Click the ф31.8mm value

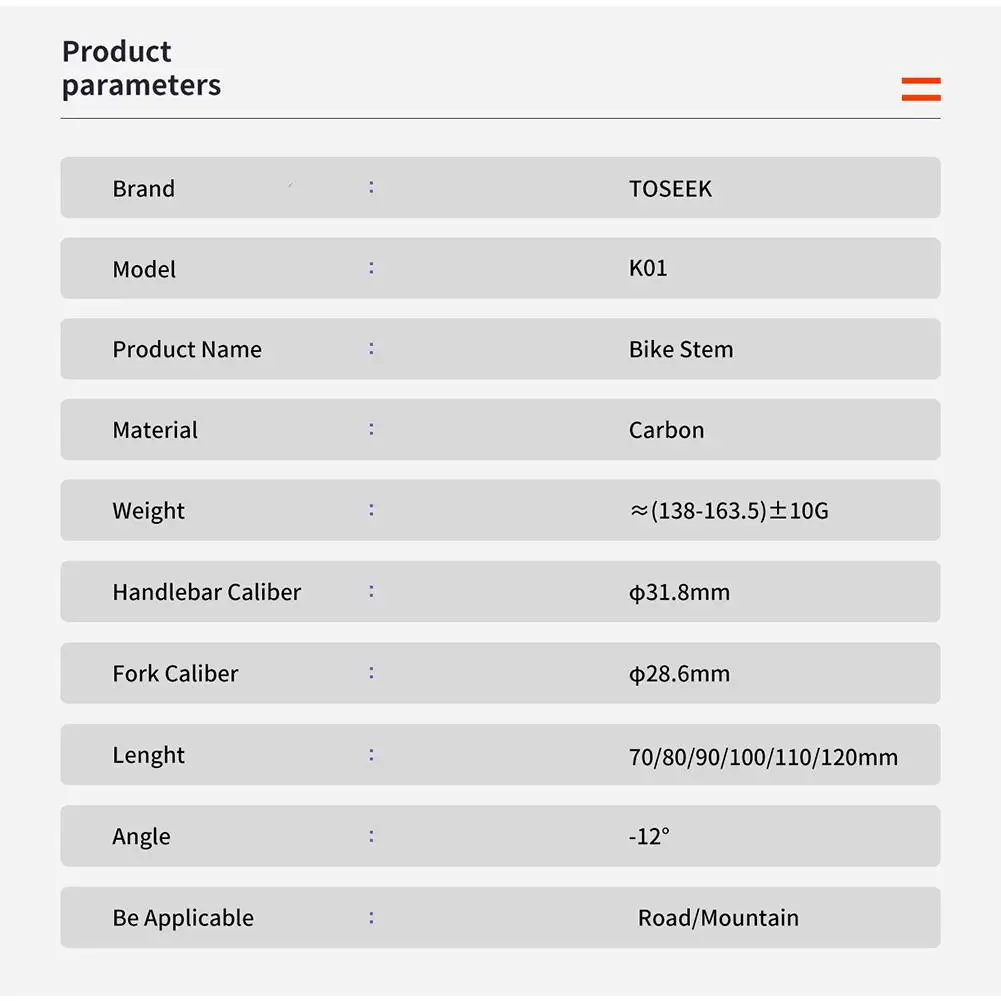click(679, 592)
